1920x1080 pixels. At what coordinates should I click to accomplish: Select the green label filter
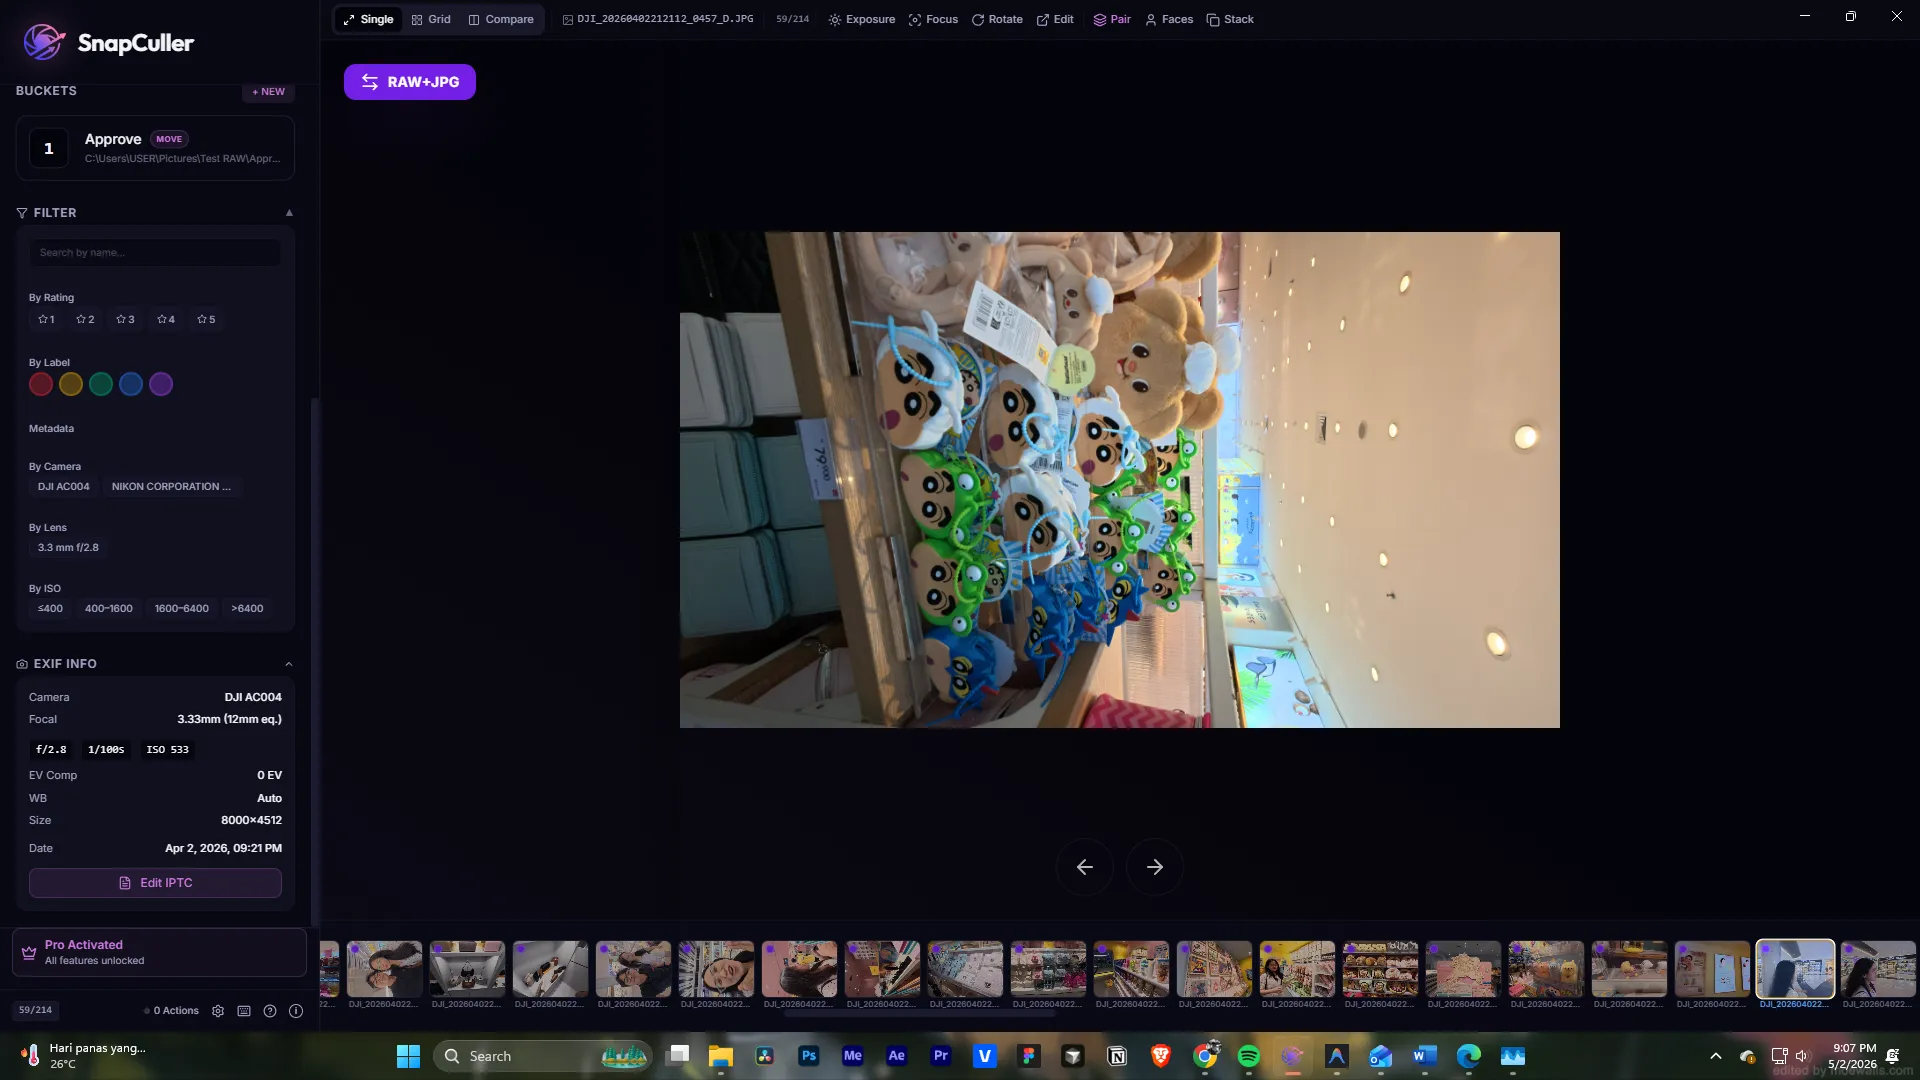[101, 384]
